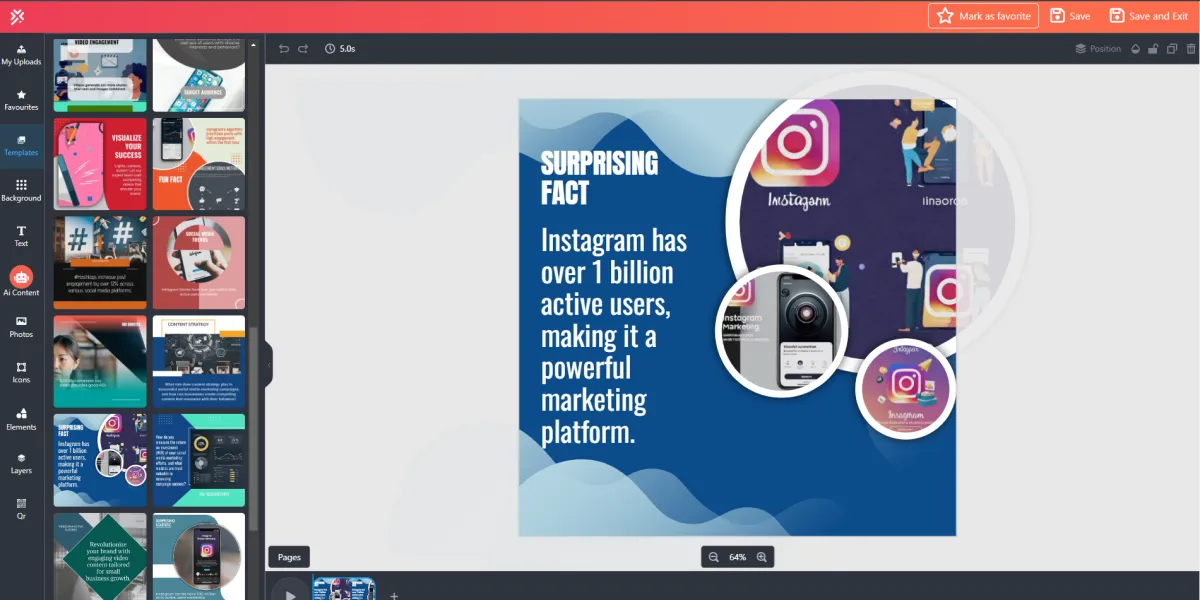
Task: Choose the Visualize Your Success template
Action: (100, 164)
